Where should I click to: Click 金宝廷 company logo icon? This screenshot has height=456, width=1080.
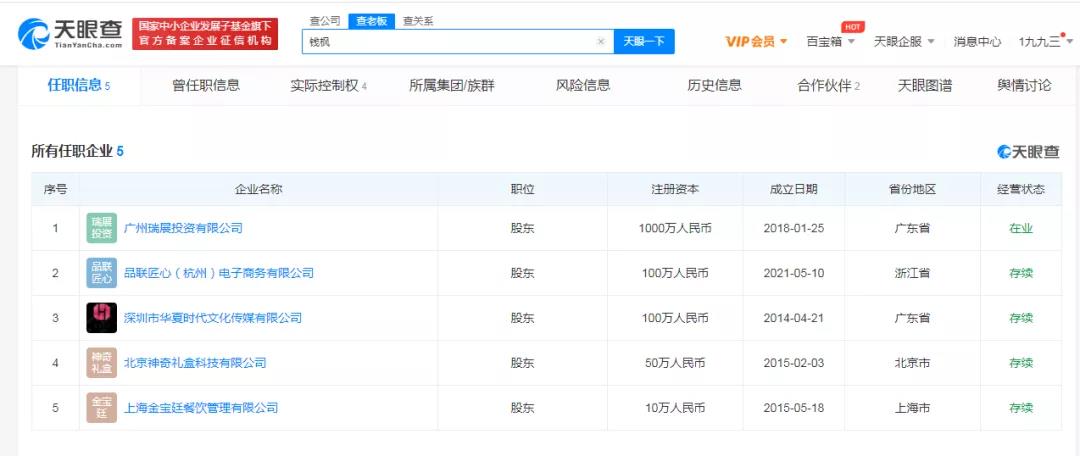101,408
